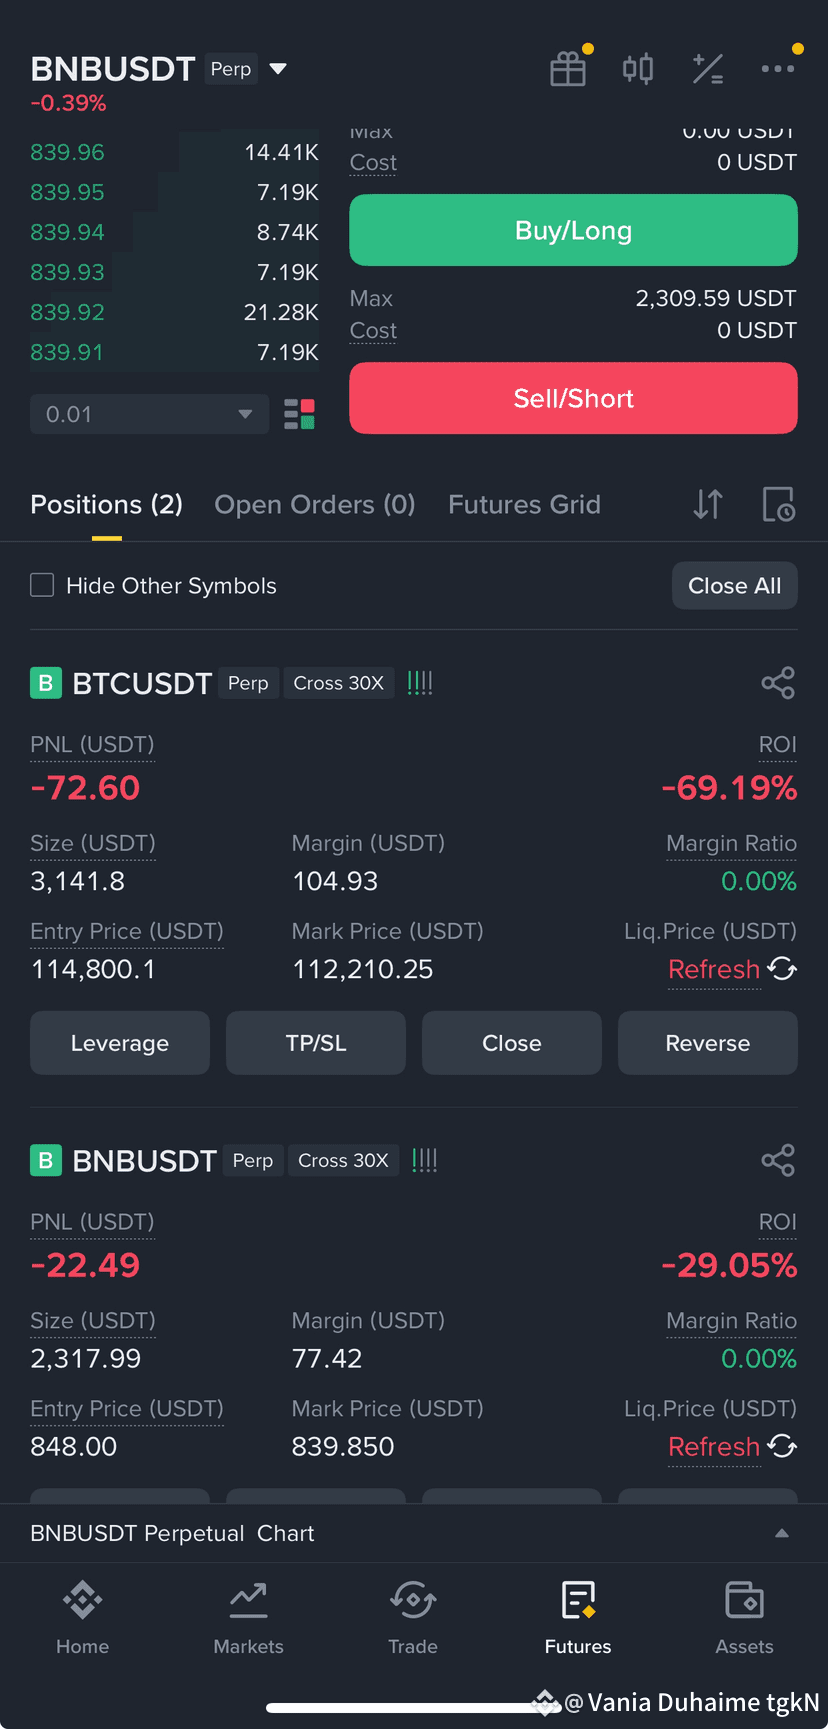
Task: Switch to the Open Orders (0) tab
Action: pyautogui.click(x=315, y=504)
